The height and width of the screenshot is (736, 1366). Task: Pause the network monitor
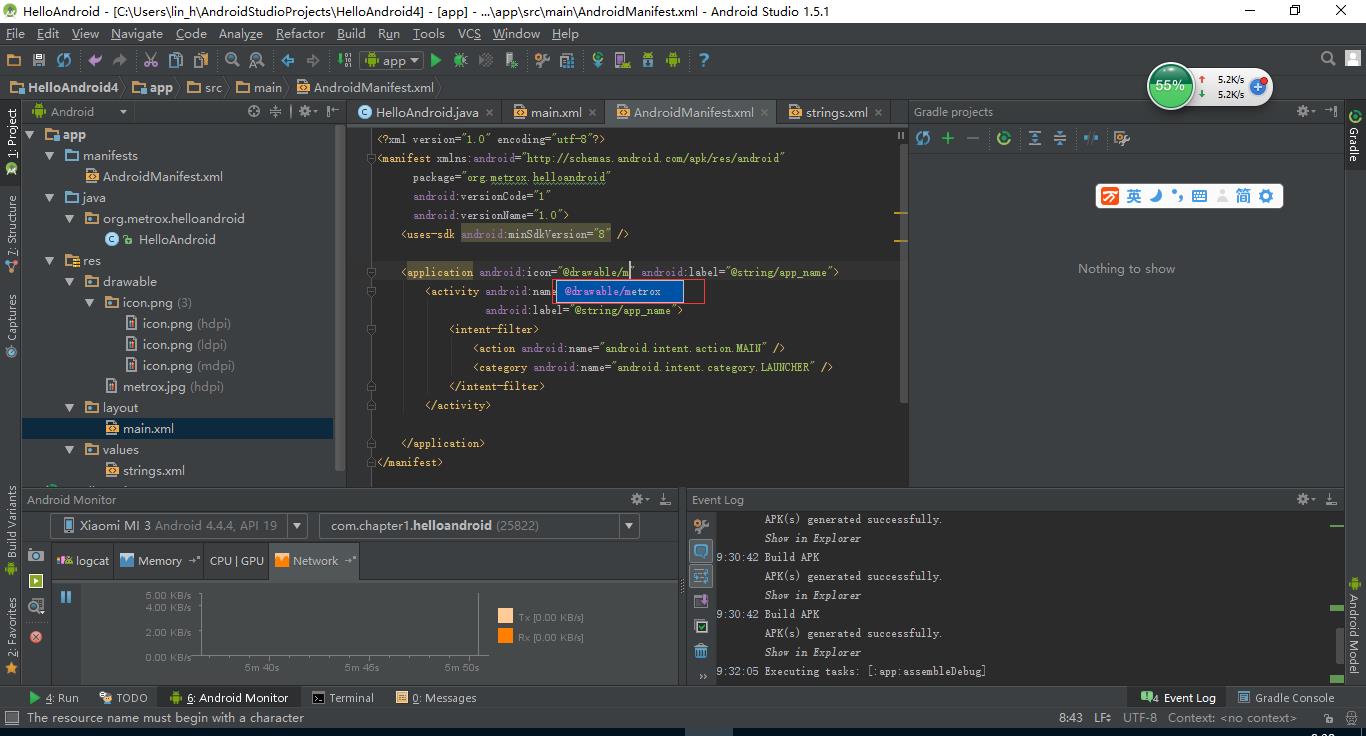[66, 597]
